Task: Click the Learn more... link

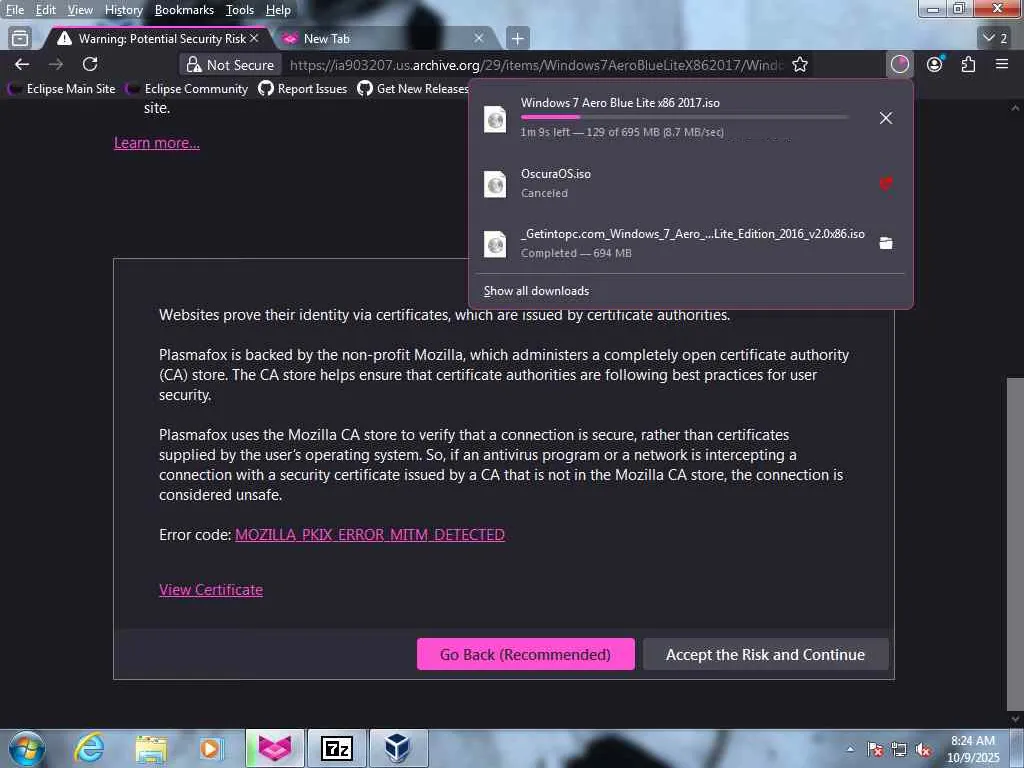Action: tap(157, 143)
